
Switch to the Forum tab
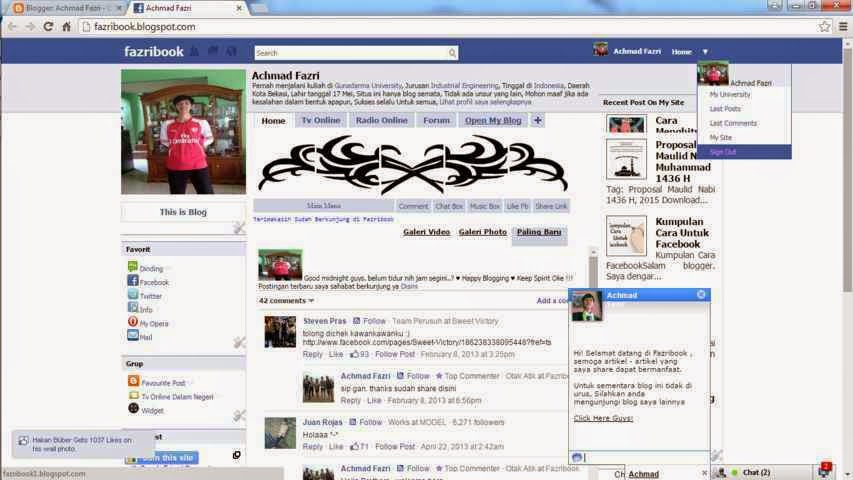[436, 120]
